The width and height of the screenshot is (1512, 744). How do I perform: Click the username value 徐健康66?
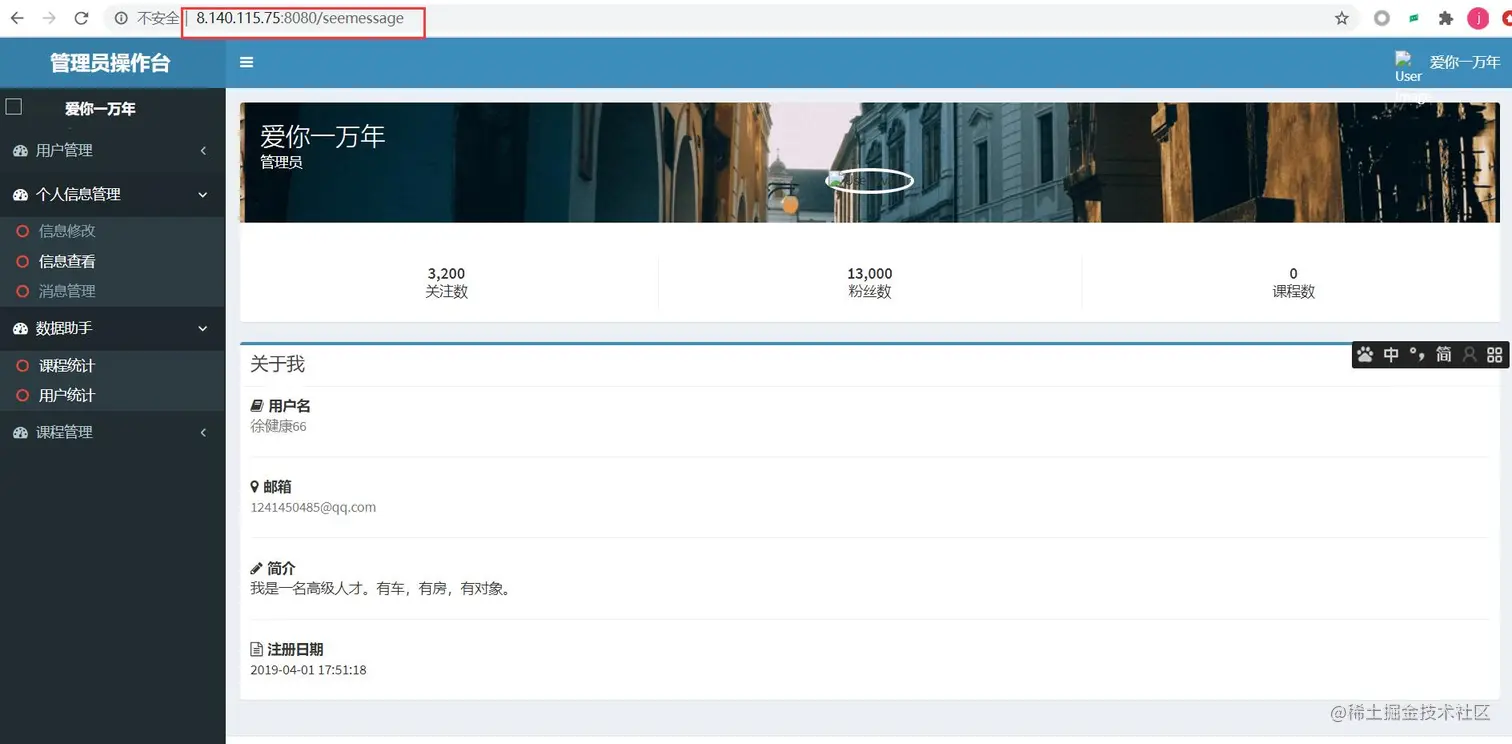point(278,426)
